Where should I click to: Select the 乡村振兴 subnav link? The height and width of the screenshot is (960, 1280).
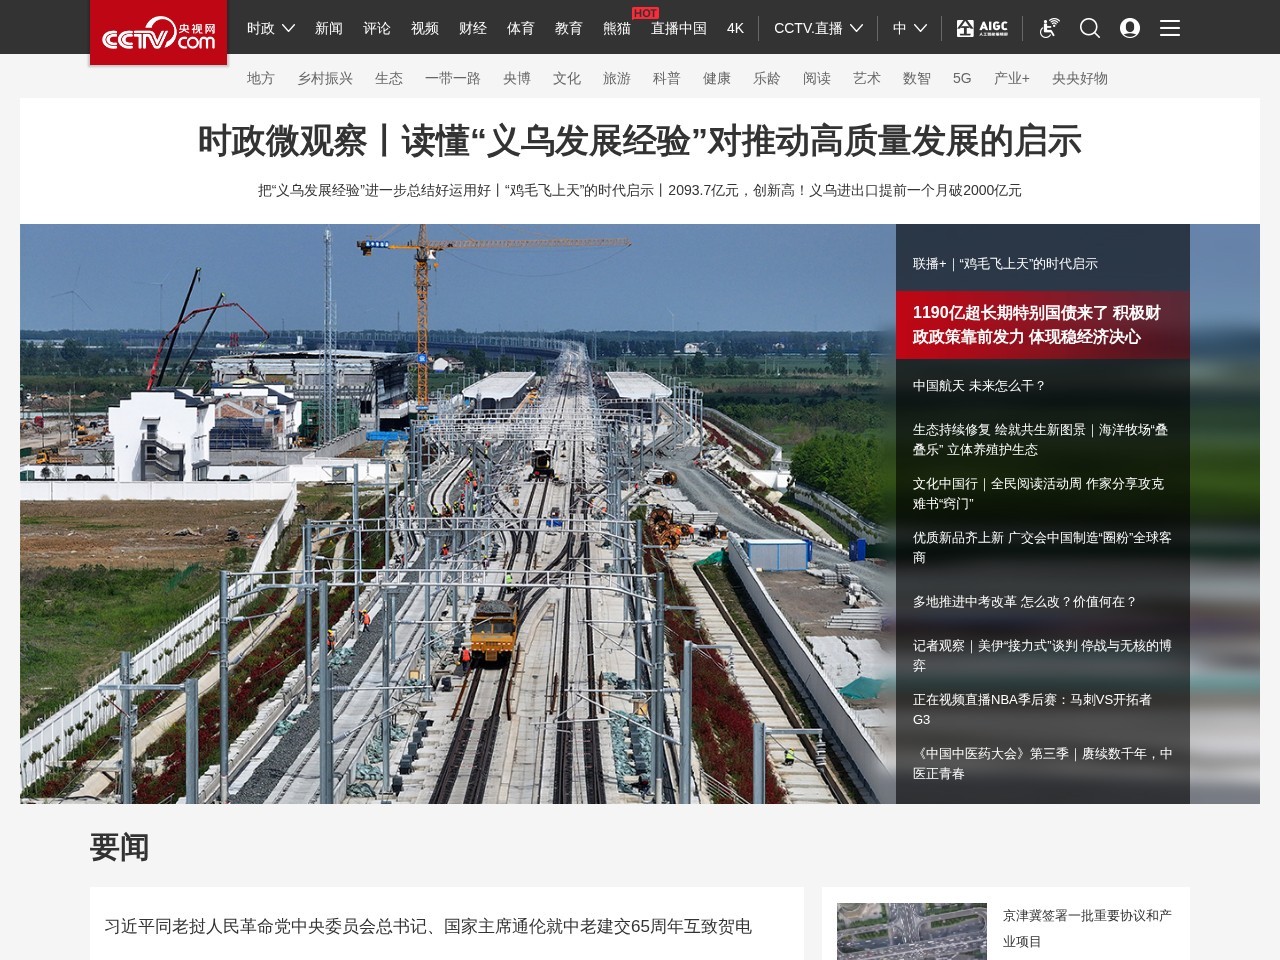click(325, 78)
